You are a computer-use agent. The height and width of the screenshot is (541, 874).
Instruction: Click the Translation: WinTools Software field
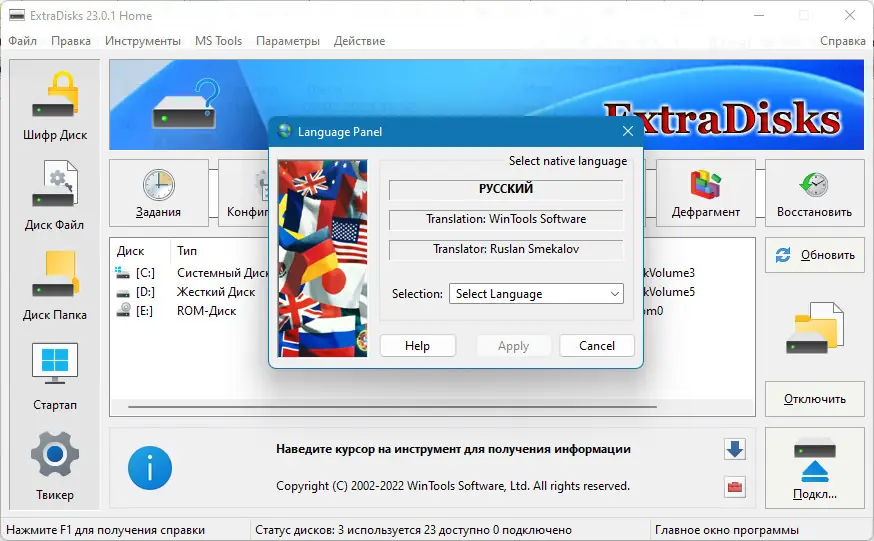(x=506, y=219)
